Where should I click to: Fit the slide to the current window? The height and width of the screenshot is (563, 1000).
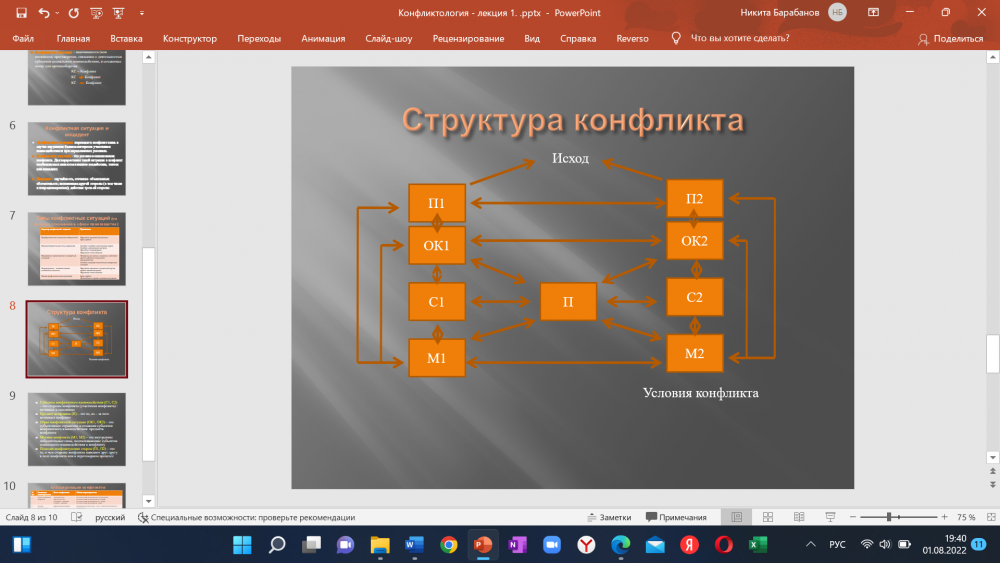[x=988, y=517]
